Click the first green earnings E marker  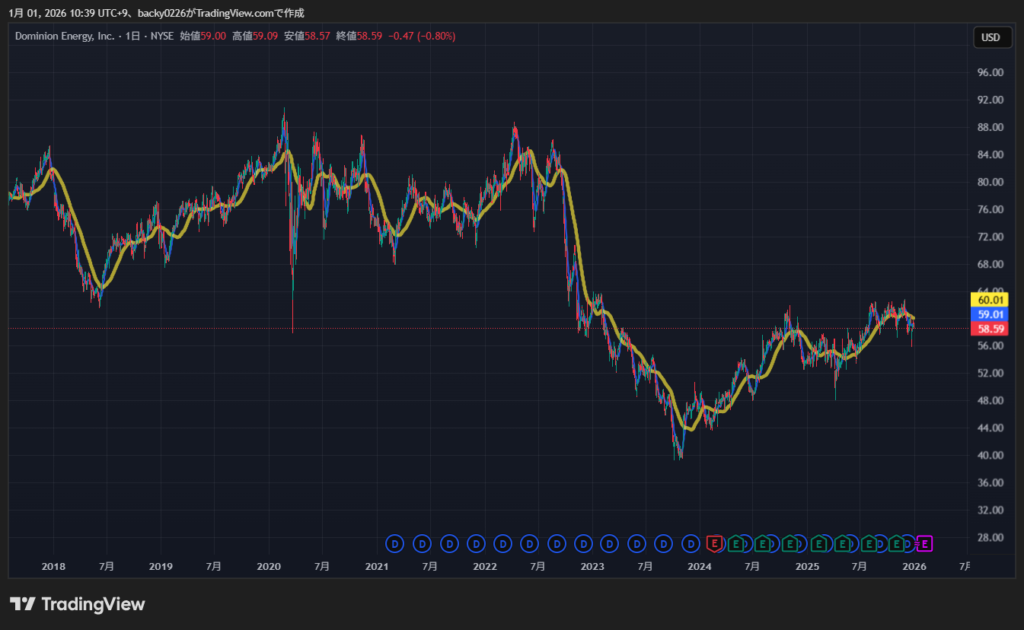[x=735, y=543]
